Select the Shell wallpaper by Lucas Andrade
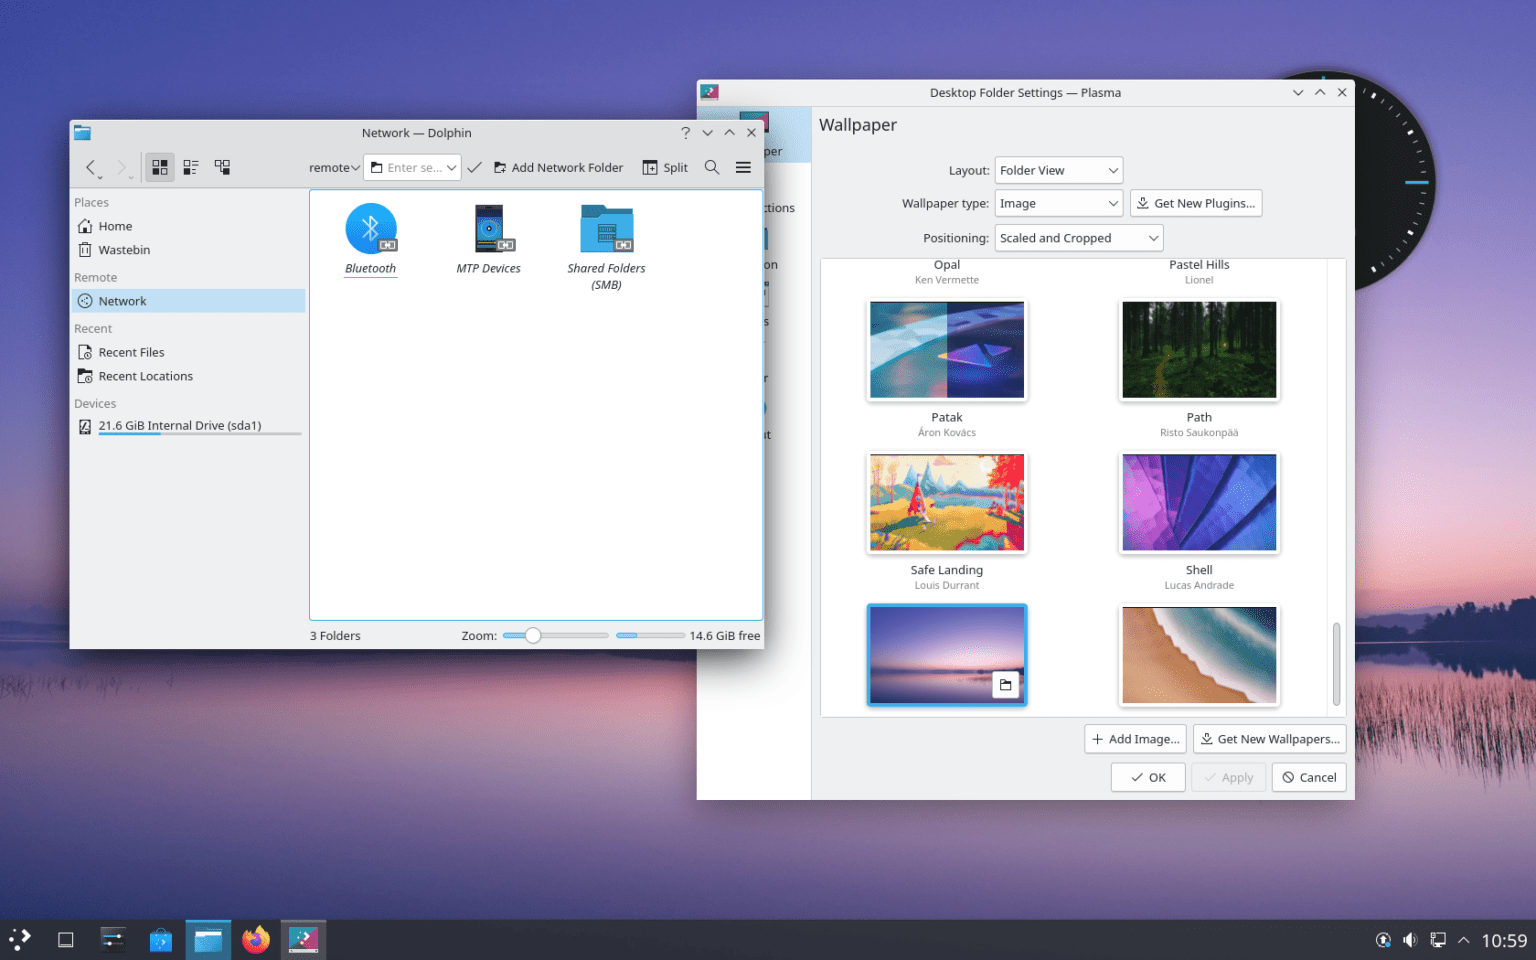 (1198, 503)
